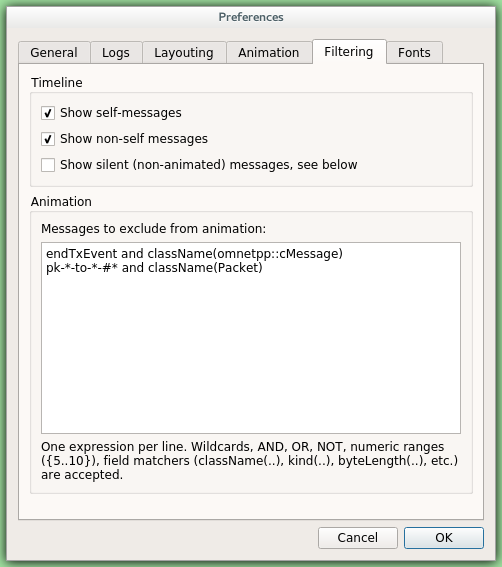
Task: Click the Filtering tab
Action: (349, 52)
